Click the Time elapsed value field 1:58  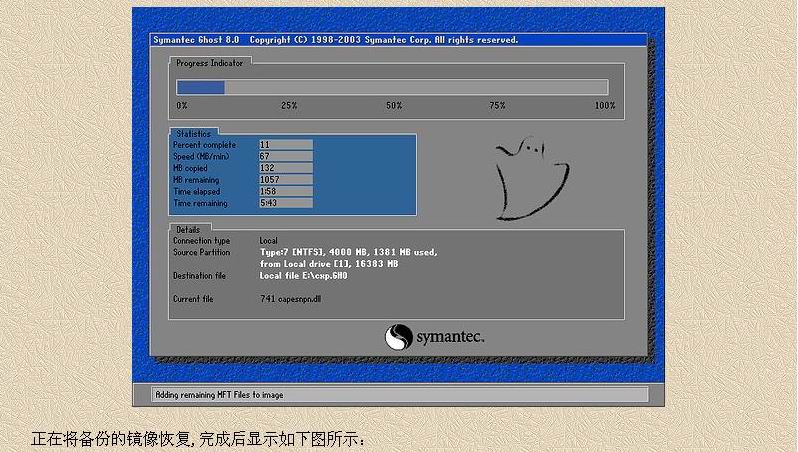pyautogui.click(x=286, y=191)
